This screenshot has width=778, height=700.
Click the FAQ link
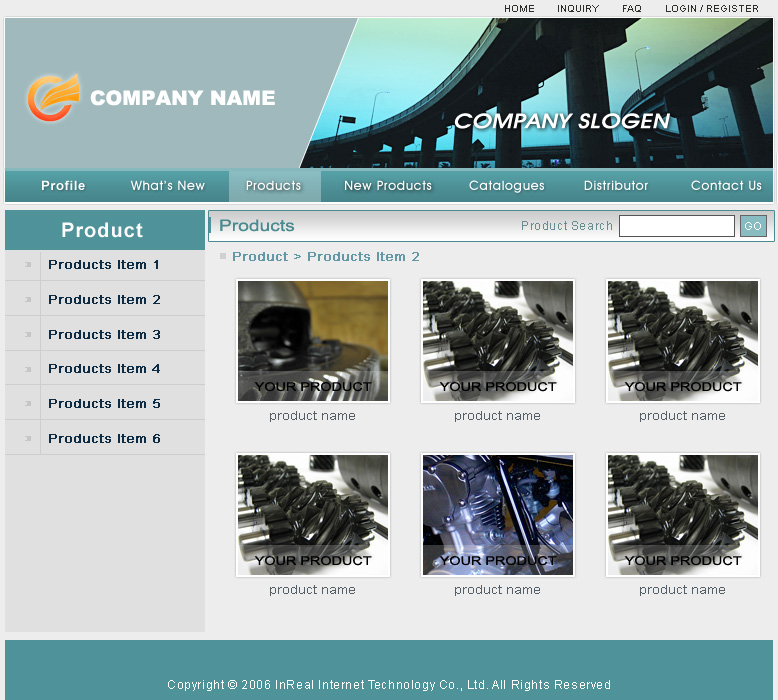point(632,9)
